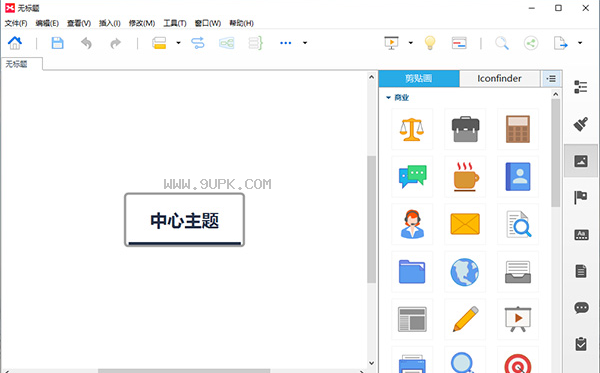Open the 修改(M) menu
The image size is (600, 373).
(x=142, y=23)
